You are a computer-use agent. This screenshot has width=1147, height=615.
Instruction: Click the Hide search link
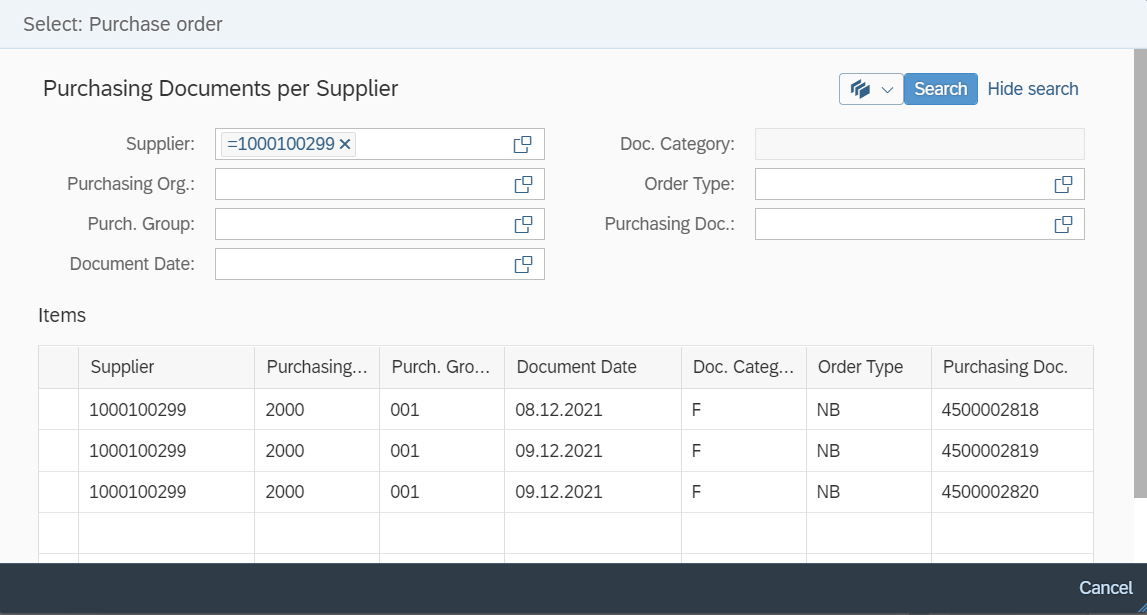pos(1032,89)
